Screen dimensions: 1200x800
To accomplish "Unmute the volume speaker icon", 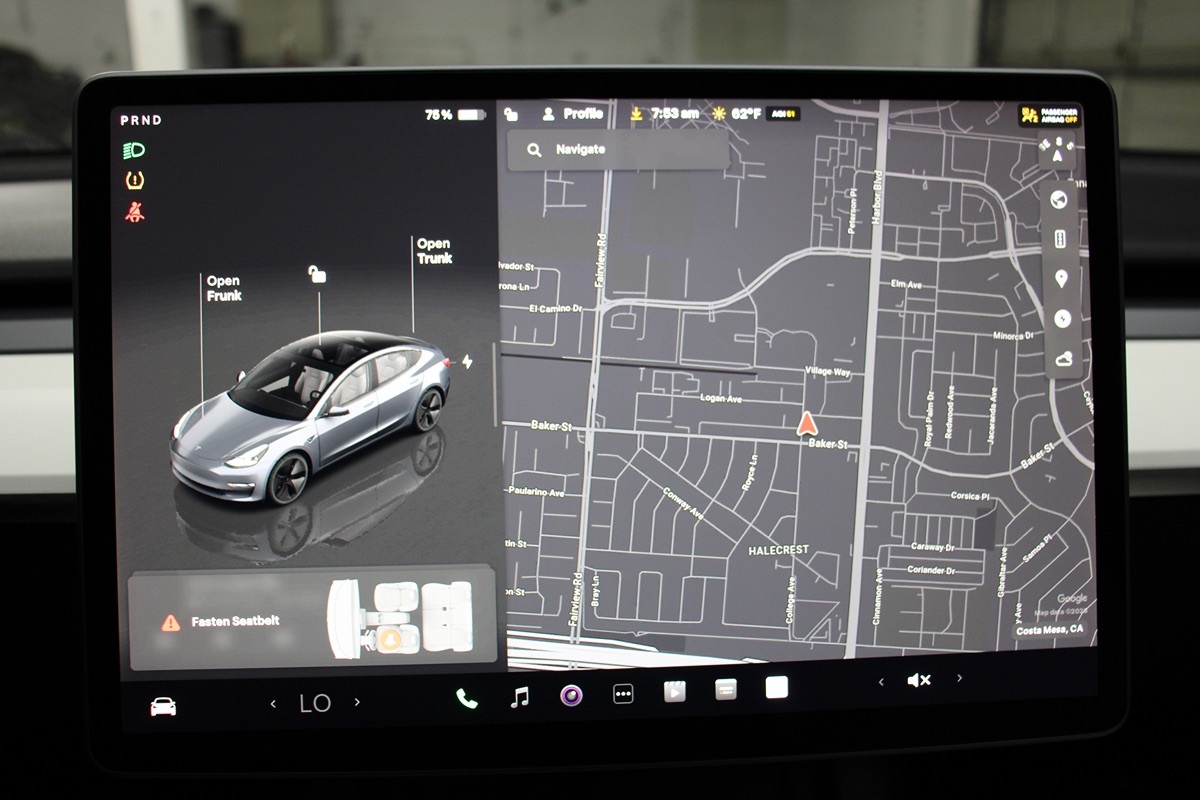I will tap(918, 680).
